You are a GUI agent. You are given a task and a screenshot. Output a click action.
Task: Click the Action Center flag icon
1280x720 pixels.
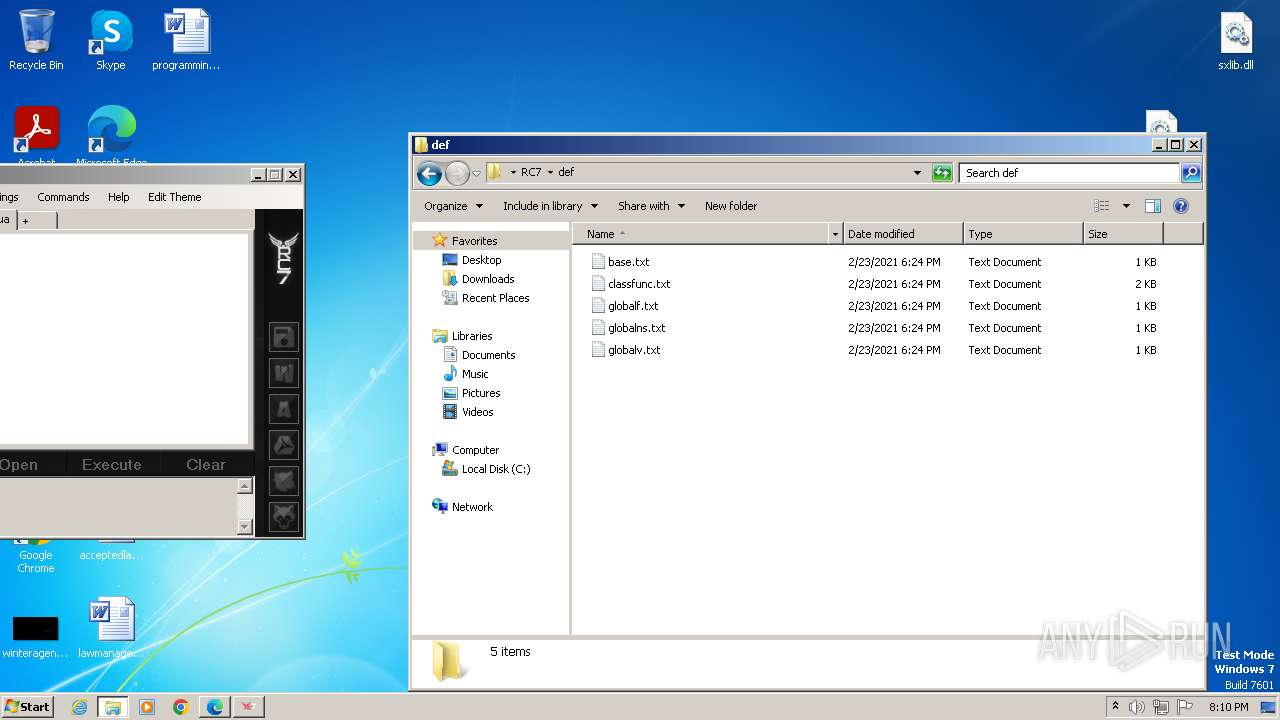click(1185, 707)
